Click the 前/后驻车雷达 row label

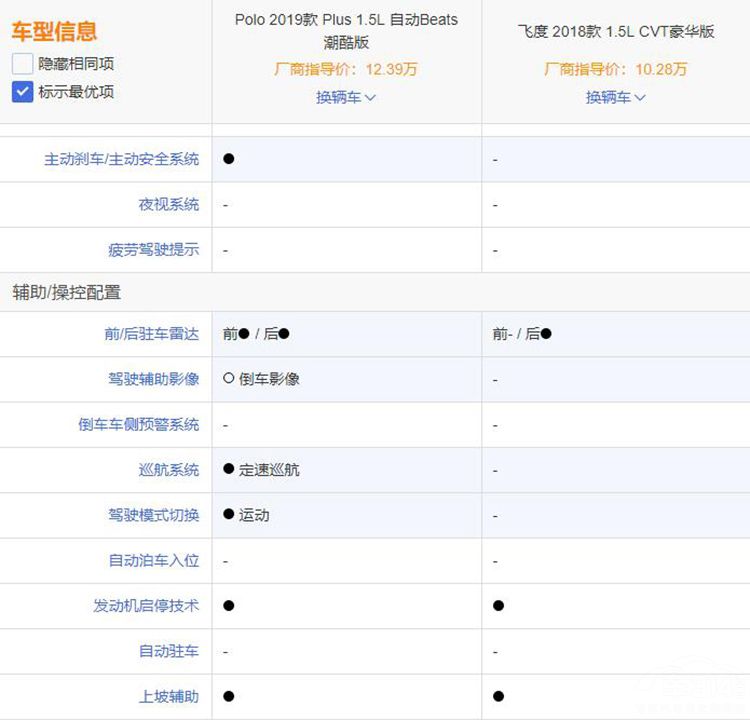151,334
